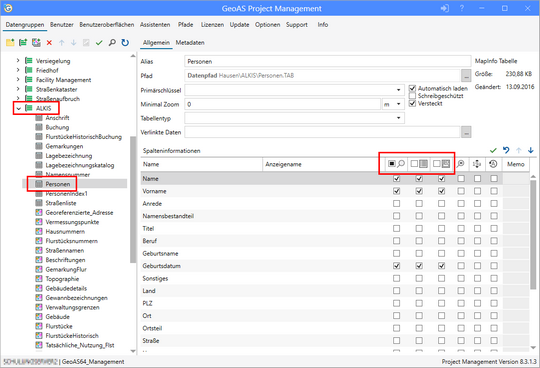Screen dimensions: 540x368
Task: Open the Tabellentyp dropdown
Action: click(x=398, y=118)
